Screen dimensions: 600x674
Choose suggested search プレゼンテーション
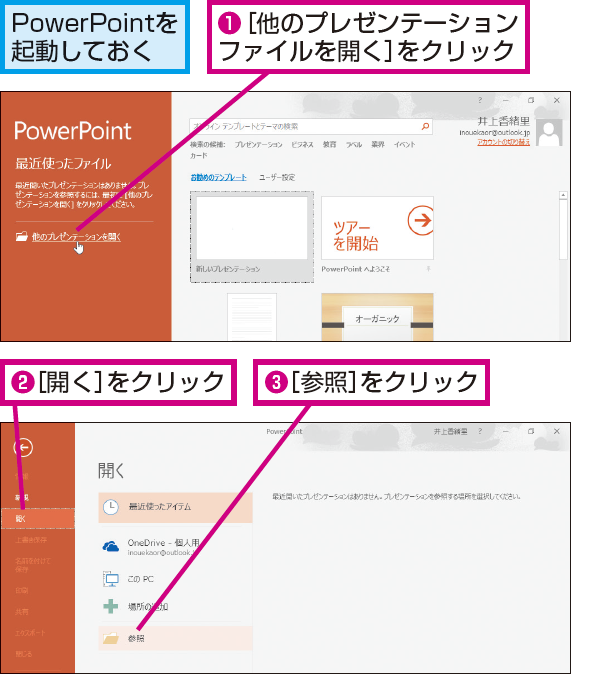point(258,145)
